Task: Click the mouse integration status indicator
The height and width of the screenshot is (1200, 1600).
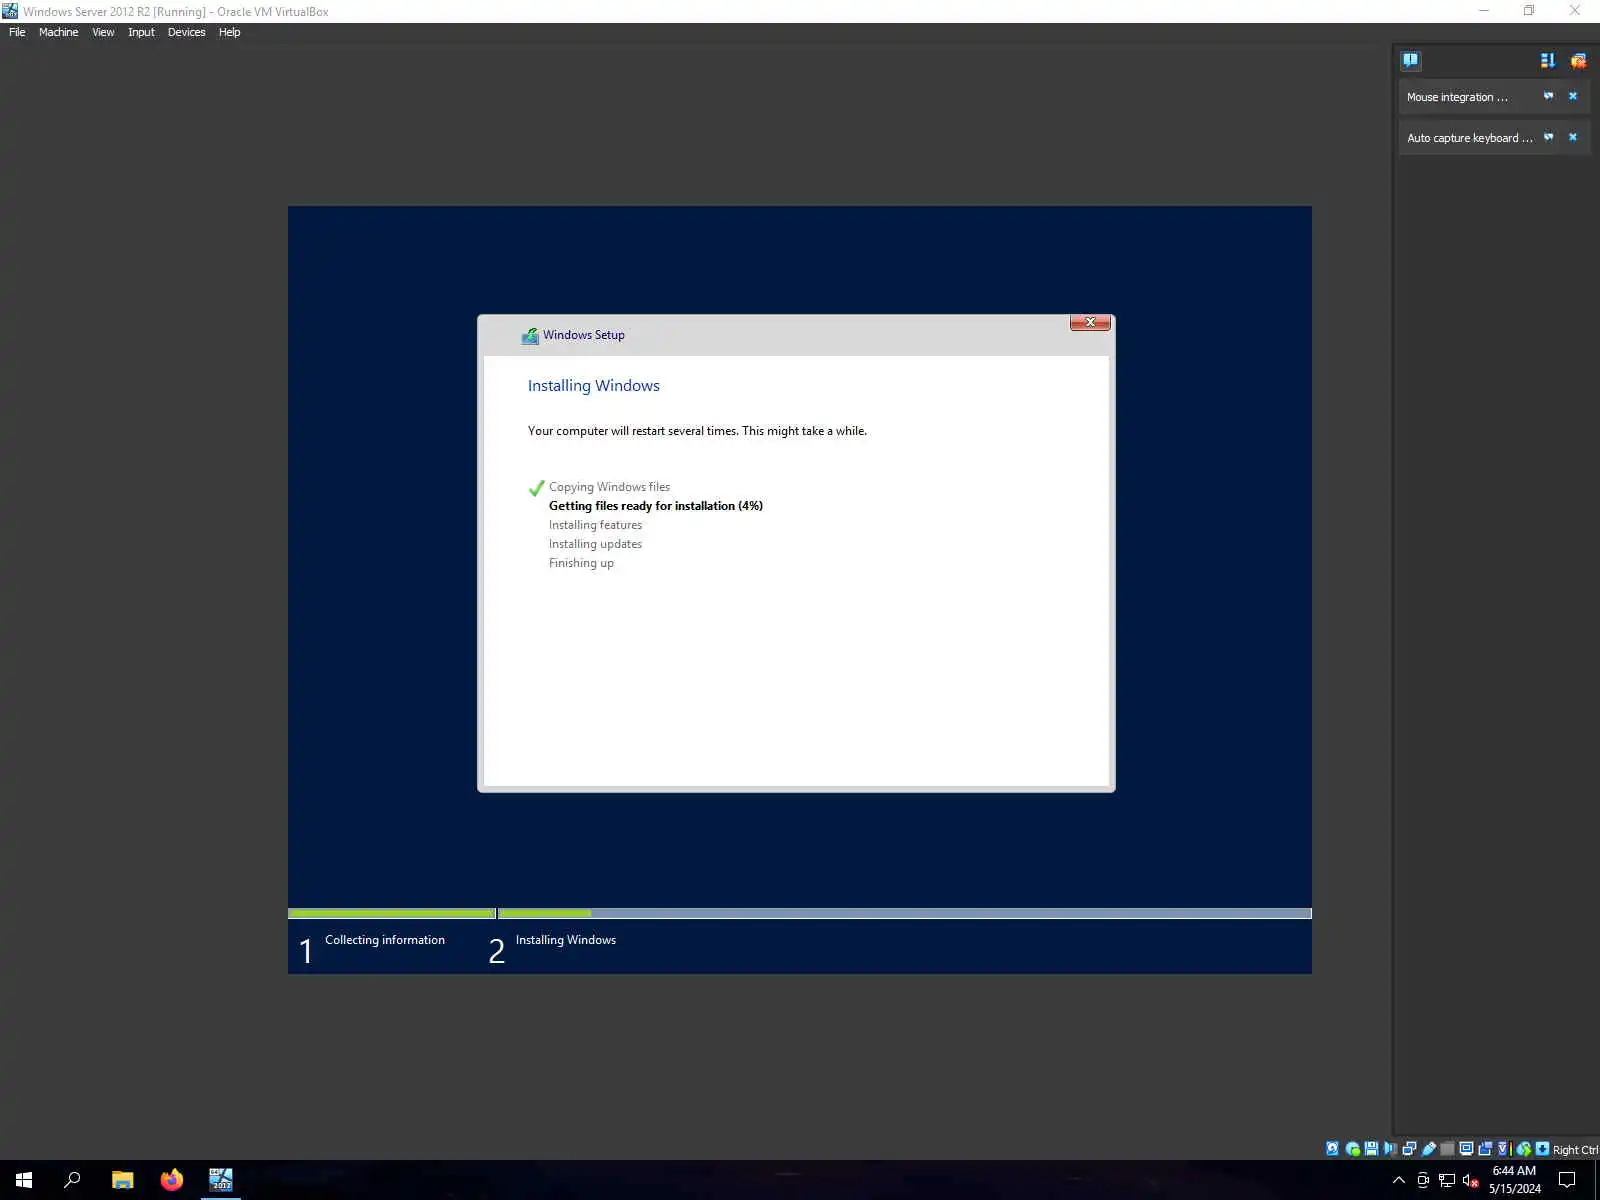Action: tap(1524, 1149)
